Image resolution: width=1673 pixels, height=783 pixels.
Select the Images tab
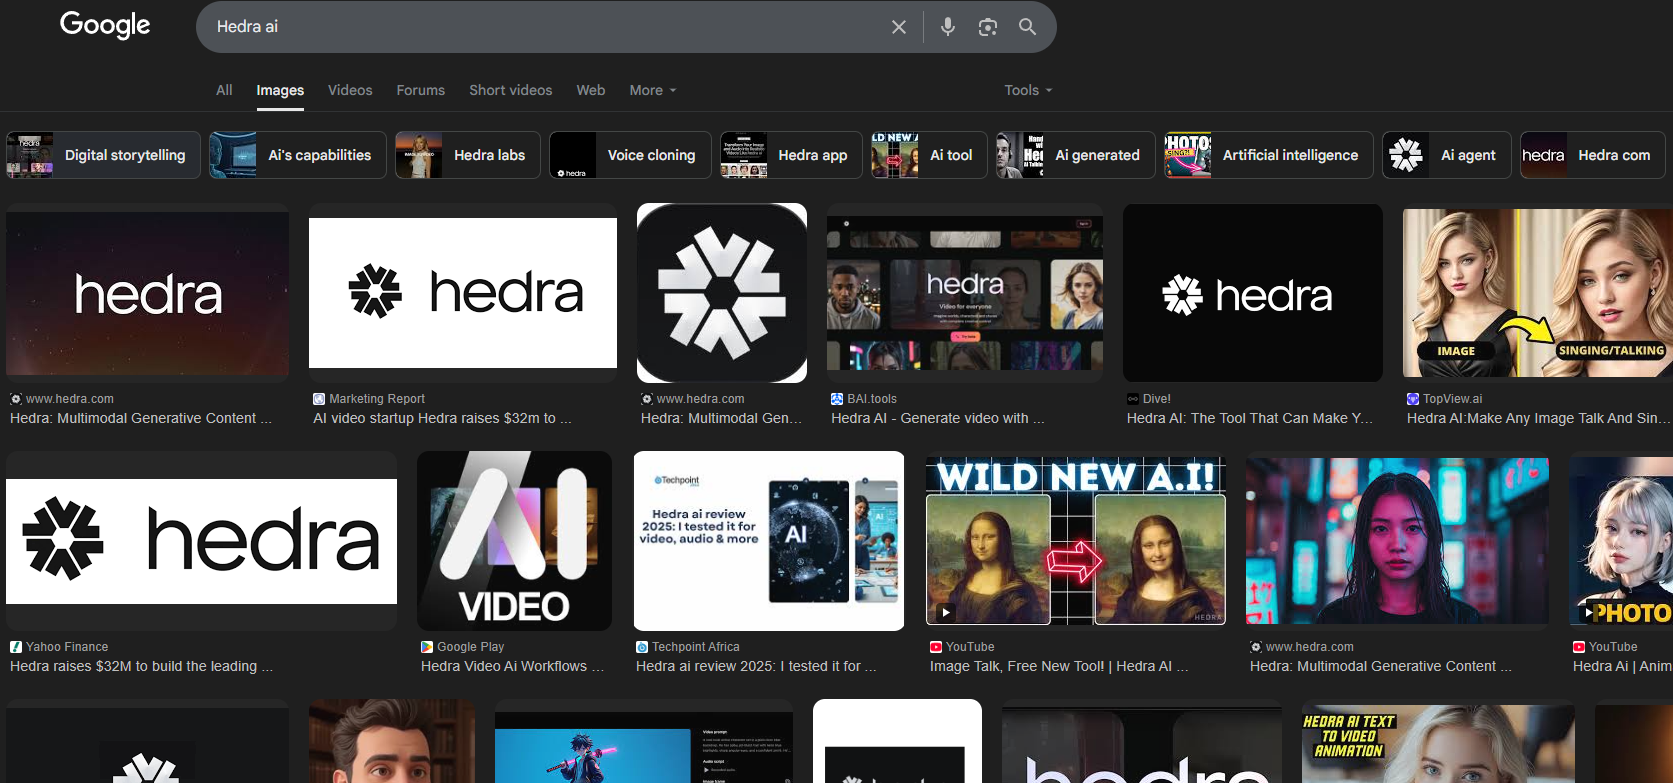(x=280, y=90)
